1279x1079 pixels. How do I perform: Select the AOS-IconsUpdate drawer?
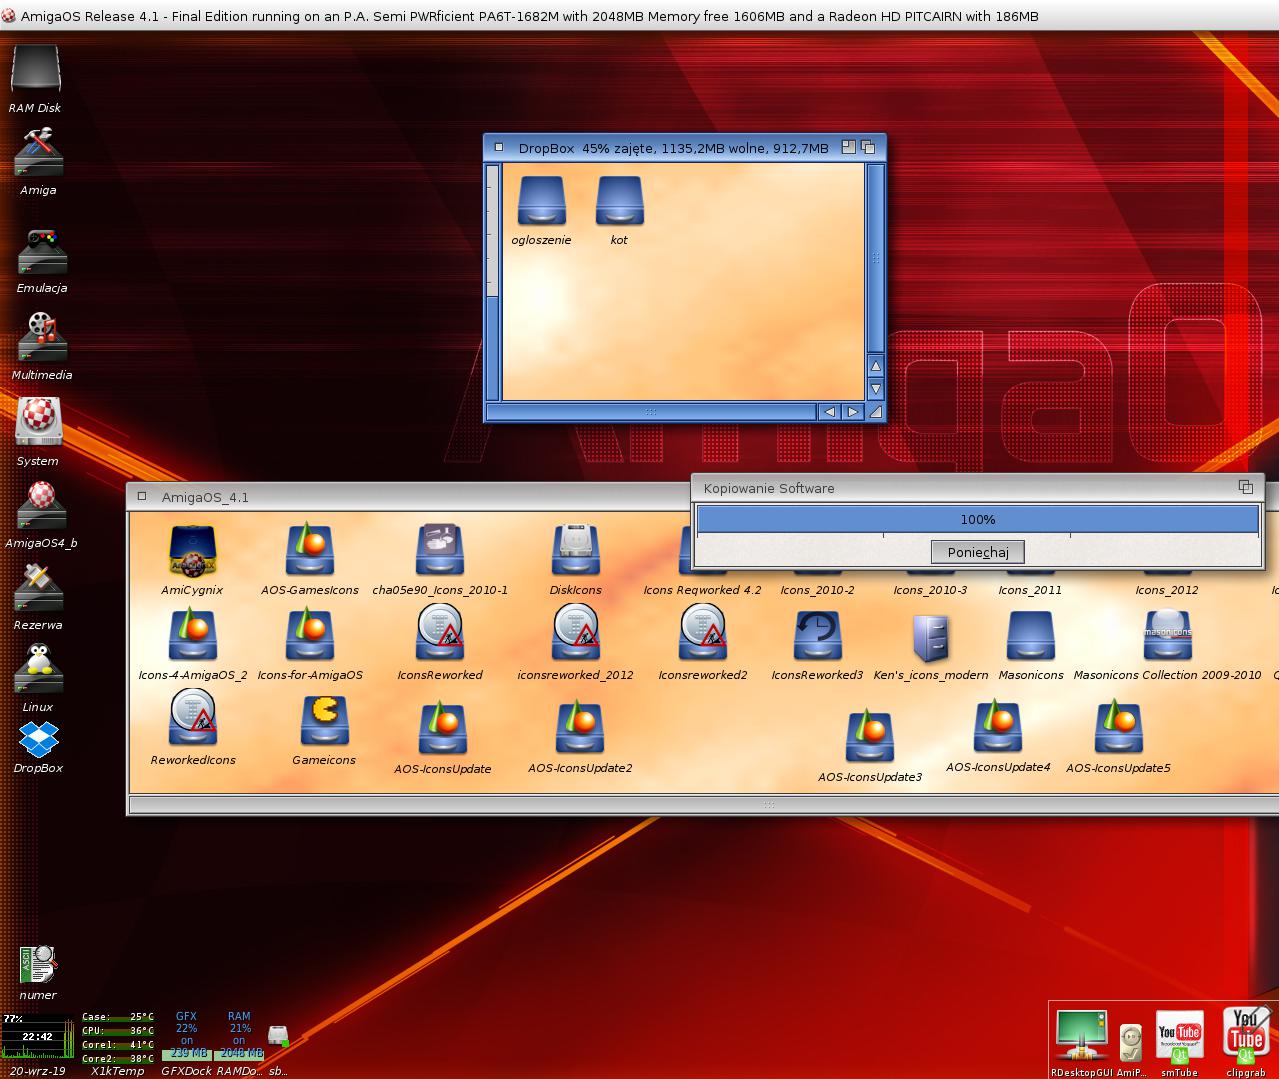click(x=443, y=730)
